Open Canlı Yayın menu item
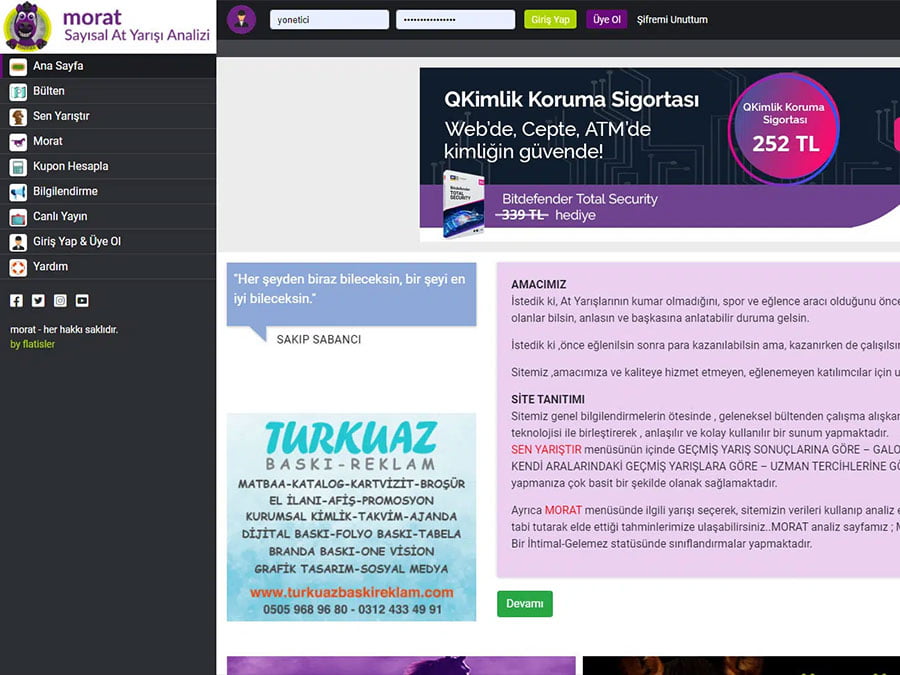Image resolution: width=900 pixels, height=675 pixels. (x=108, y=216)
